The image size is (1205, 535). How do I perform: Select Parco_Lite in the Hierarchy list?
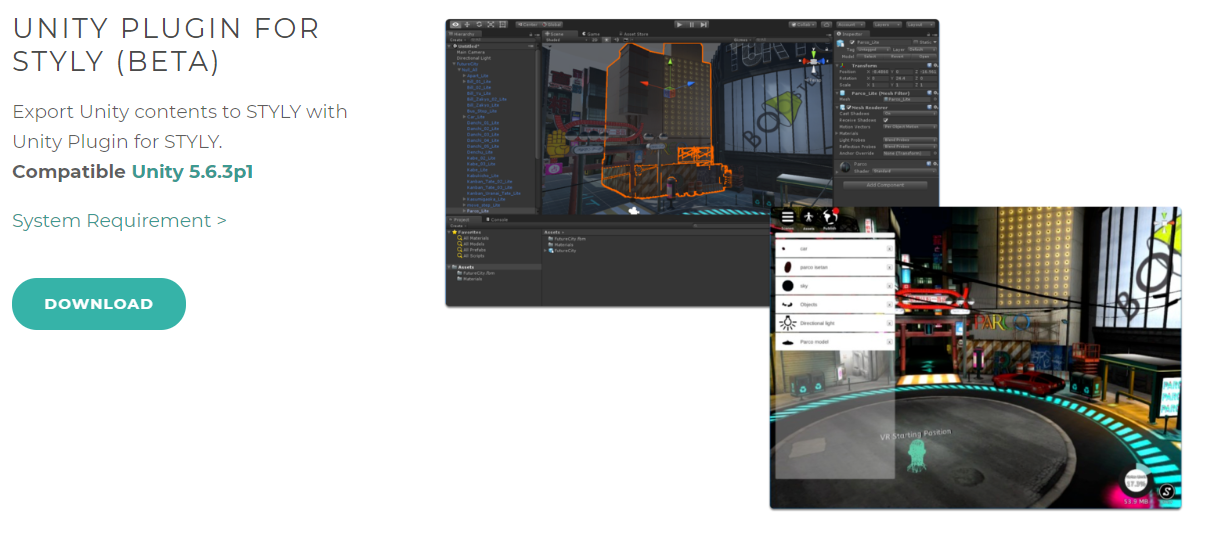coord(478,211)
